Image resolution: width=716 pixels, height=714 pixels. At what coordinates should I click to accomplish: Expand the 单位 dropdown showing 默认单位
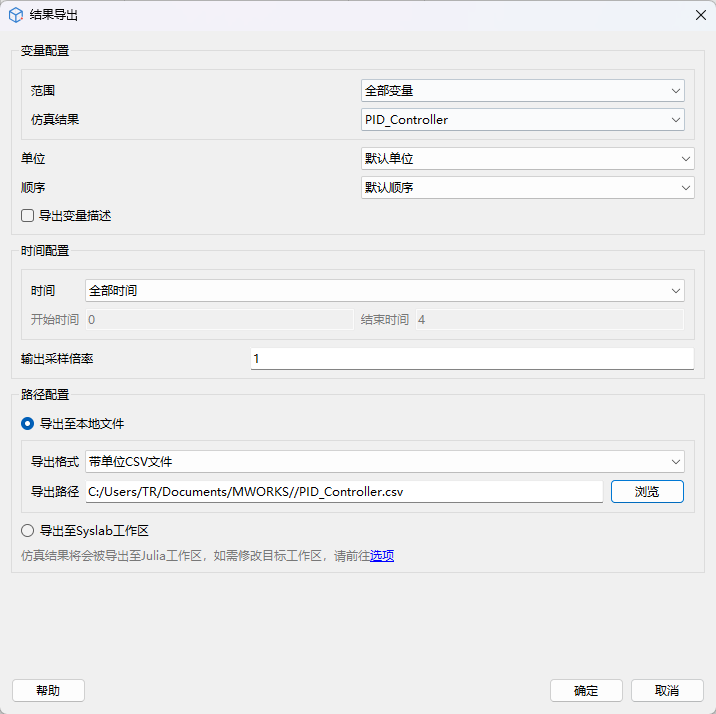(527, 158)
